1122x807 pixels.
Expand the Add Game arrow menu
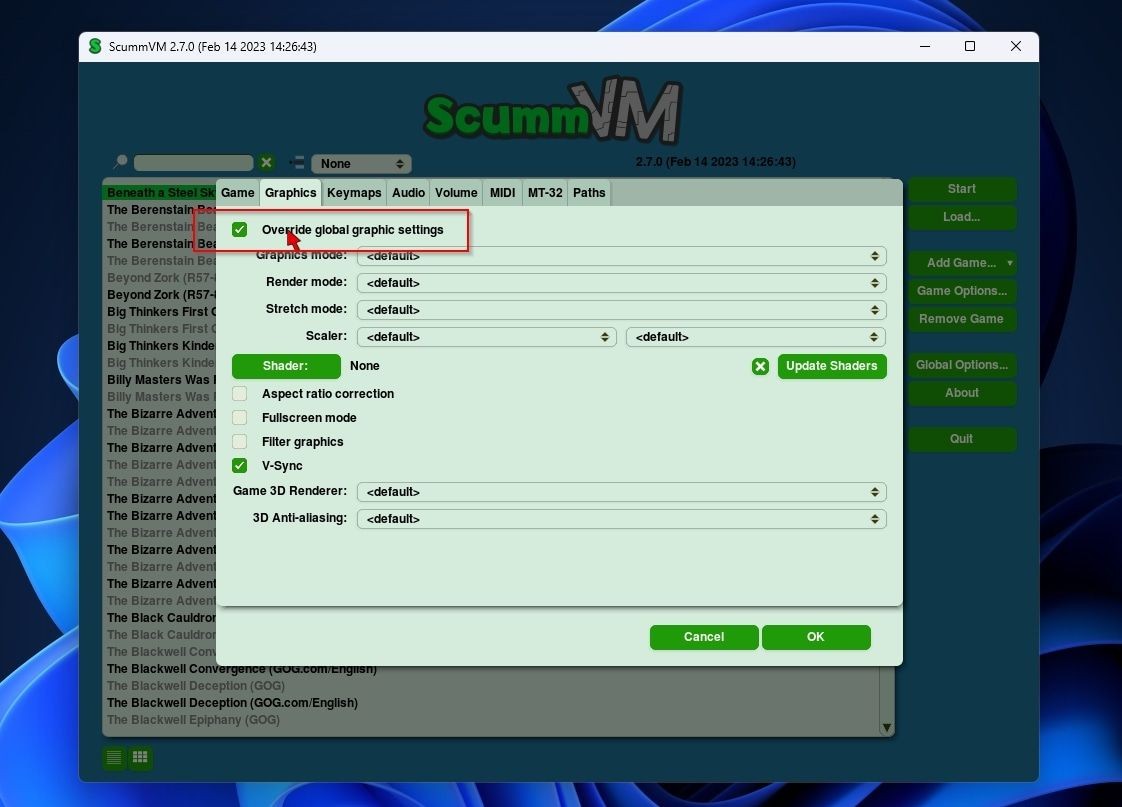point(1010,263)
